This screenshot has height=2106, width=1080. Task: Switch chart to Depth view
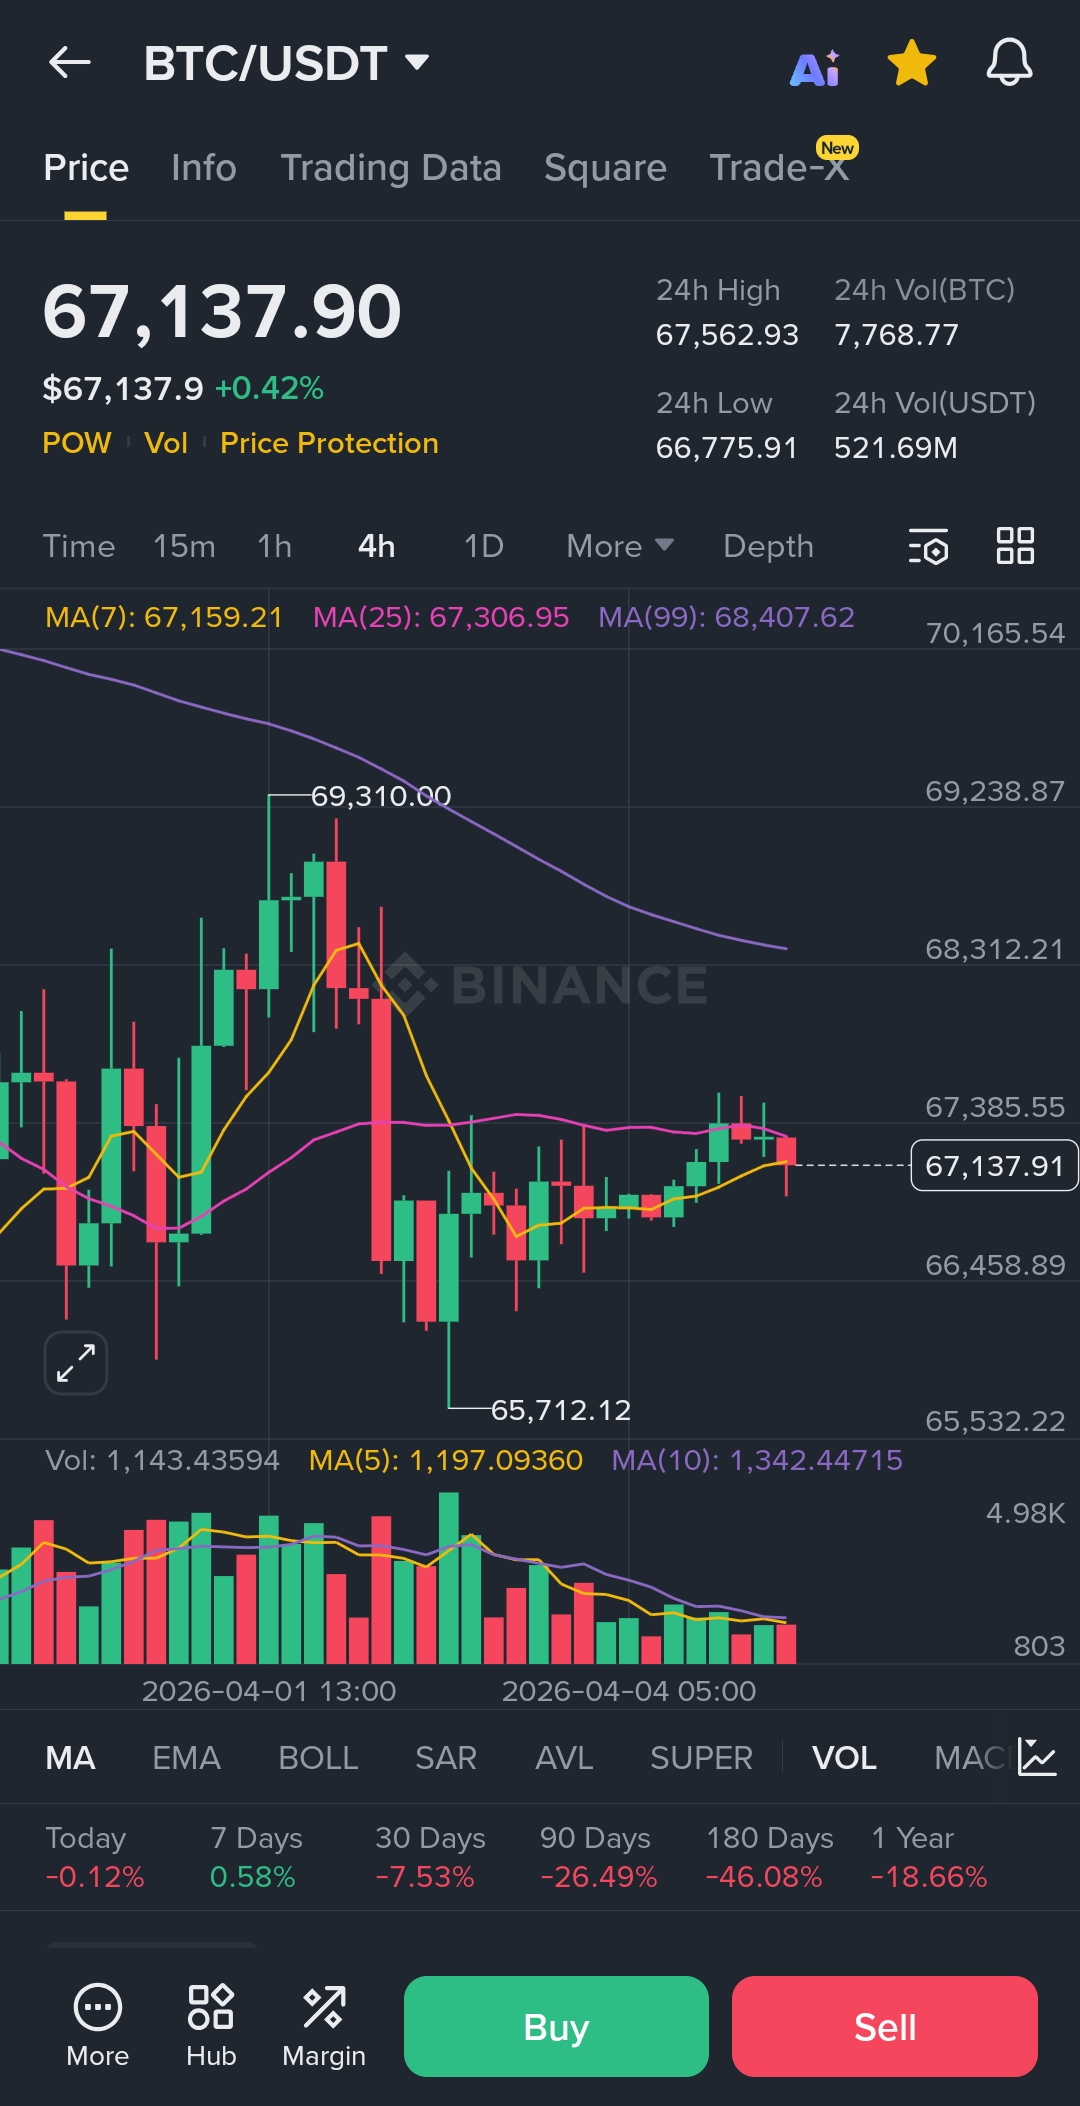[x=768, y=546]
